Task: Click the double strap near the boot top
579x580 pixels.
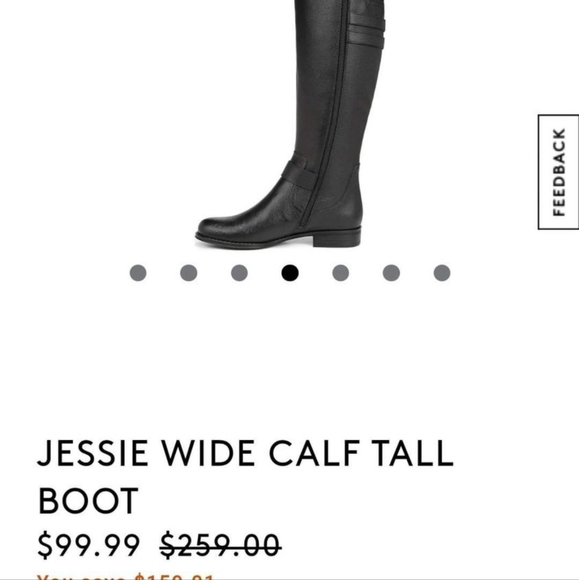Action: pyautogui.click(x=367, y=31)
